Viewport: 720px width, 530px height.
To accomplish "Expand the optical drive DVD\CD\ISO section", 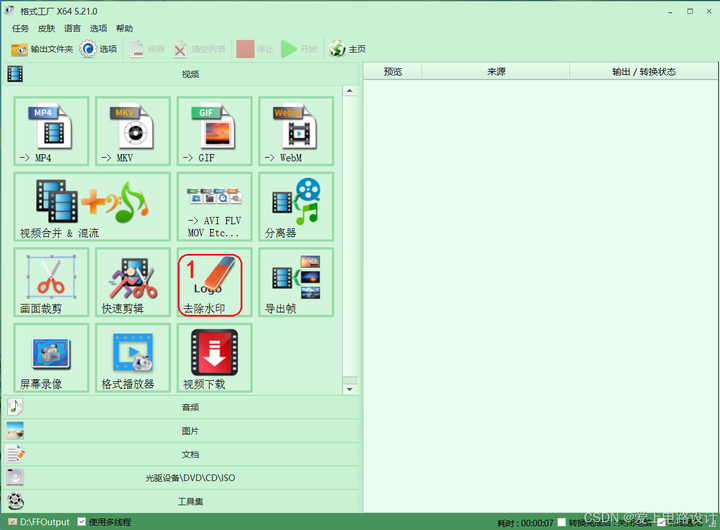I will click(x=181, y=478).
